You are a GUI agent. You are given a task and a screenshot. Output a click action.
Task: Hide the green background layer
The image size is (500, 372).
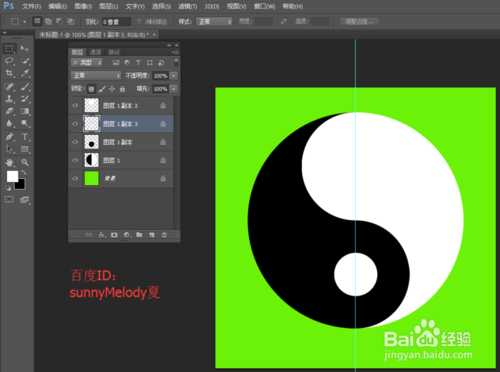[75, 178]
